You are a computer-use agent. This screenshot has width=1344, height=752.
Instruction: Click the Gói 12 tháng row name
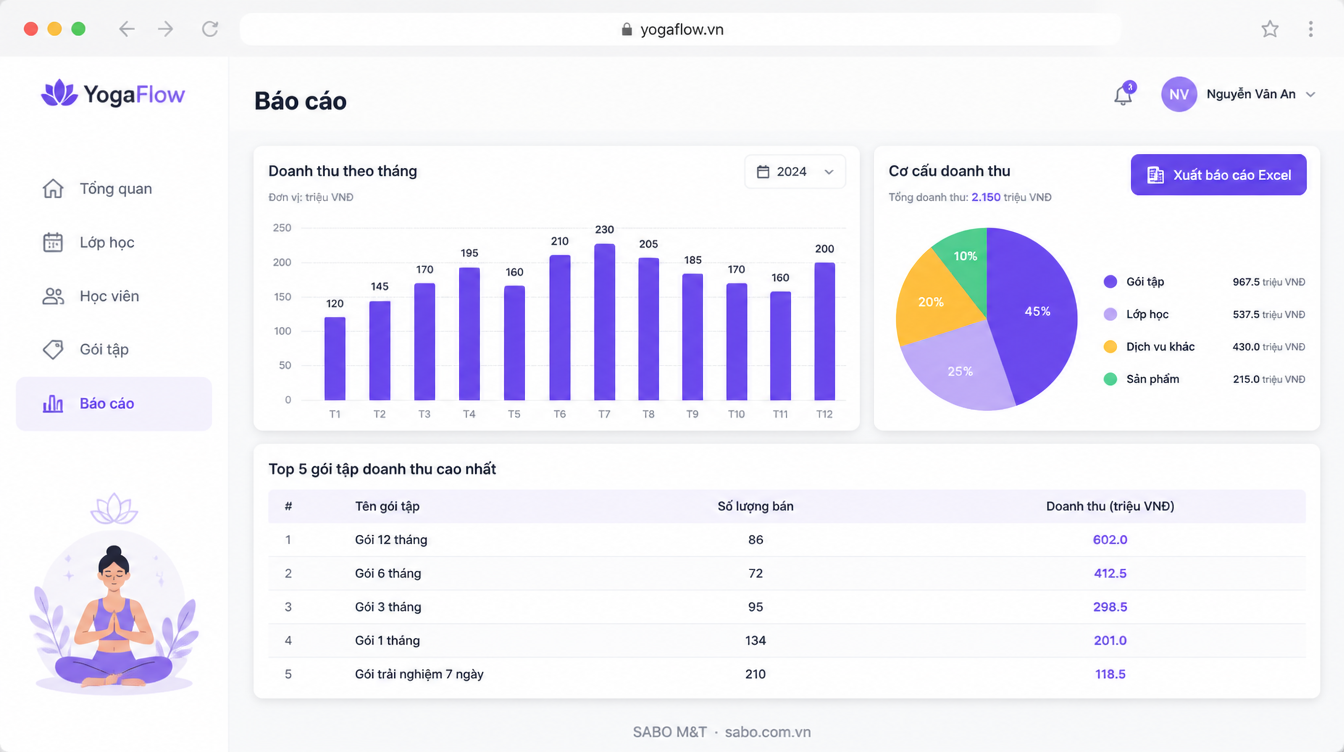click(391, 540)
